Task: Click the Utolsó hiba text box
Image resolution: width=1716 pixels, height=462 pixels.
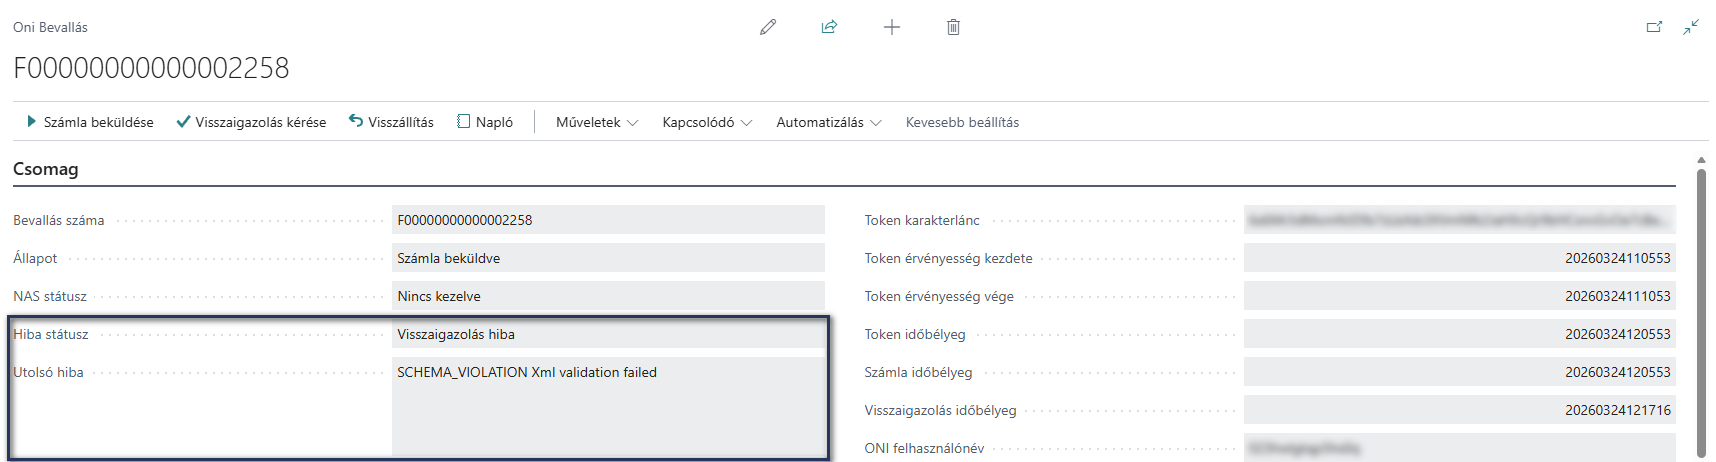Action: [608, 407]
